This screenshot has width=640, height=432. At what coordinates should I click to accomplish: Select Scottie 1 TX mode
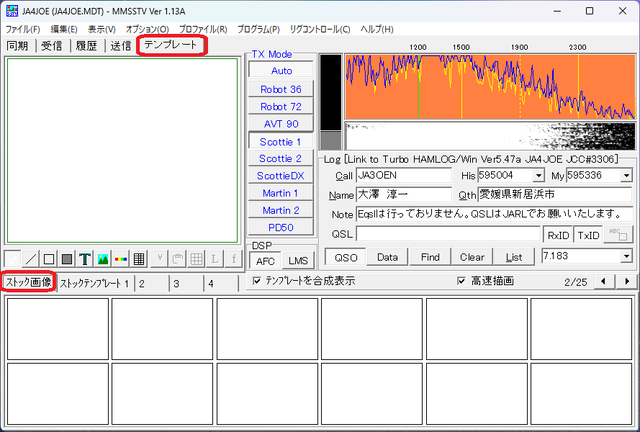(x=281, y=141)
